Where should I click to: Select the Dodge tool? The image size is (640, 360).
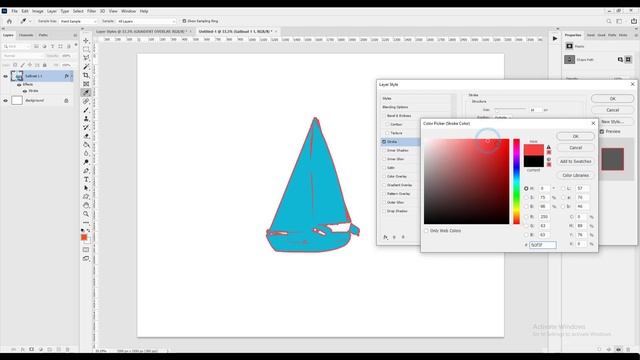pos(86,162)
